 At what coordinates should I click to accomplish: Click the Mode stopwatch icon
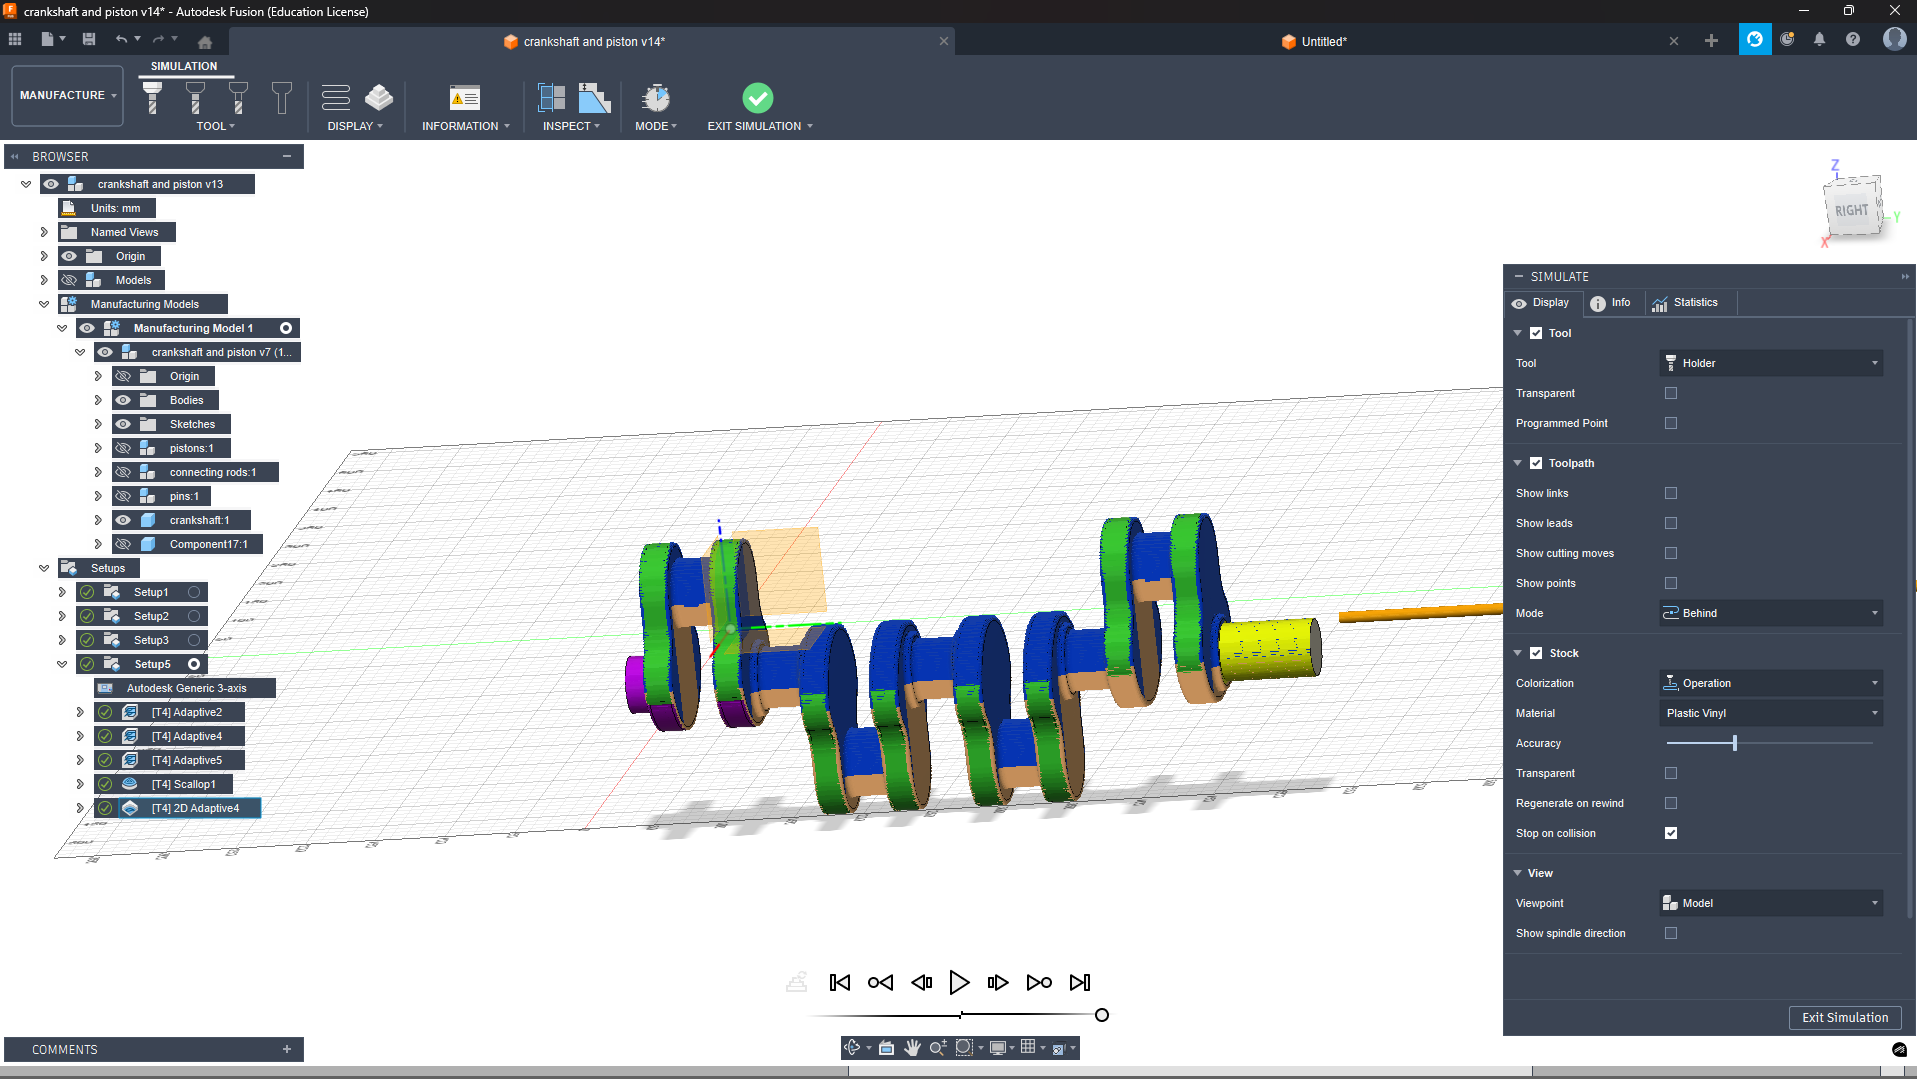coord(656,97)
